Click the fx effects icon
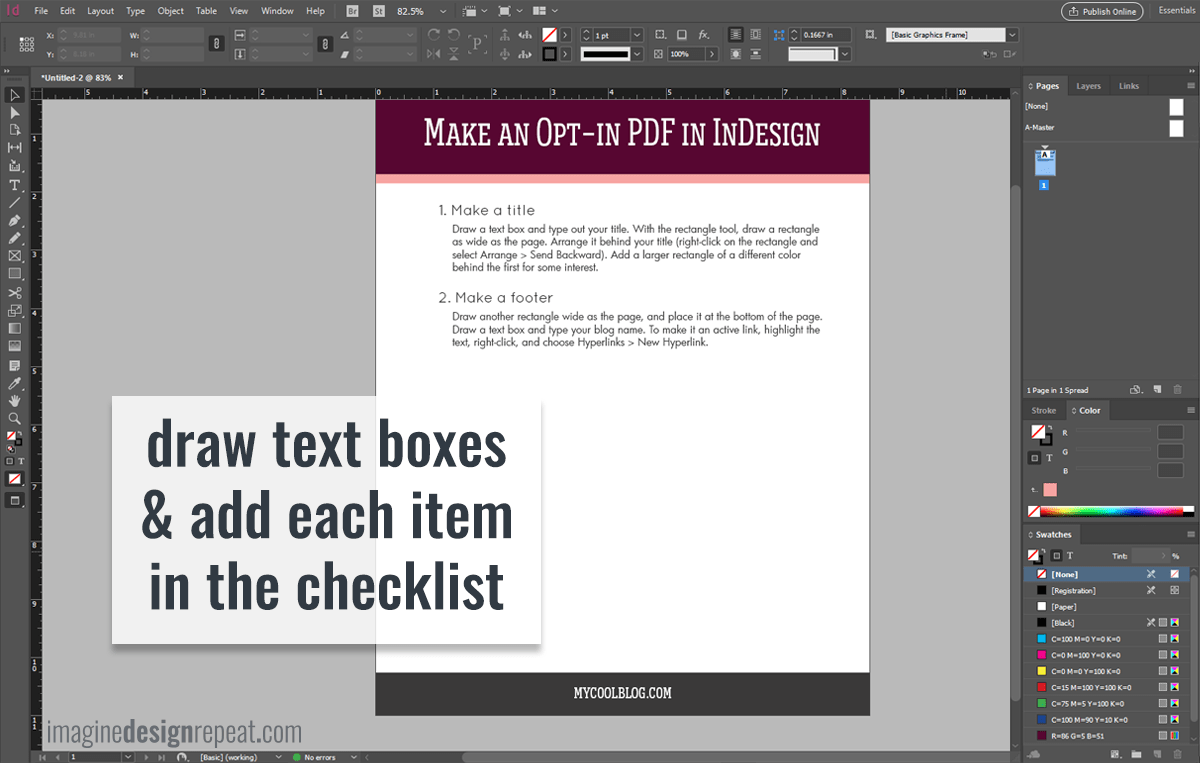Image resolution: width=1200 pixels, height=763 pixels. coord(704,34)
